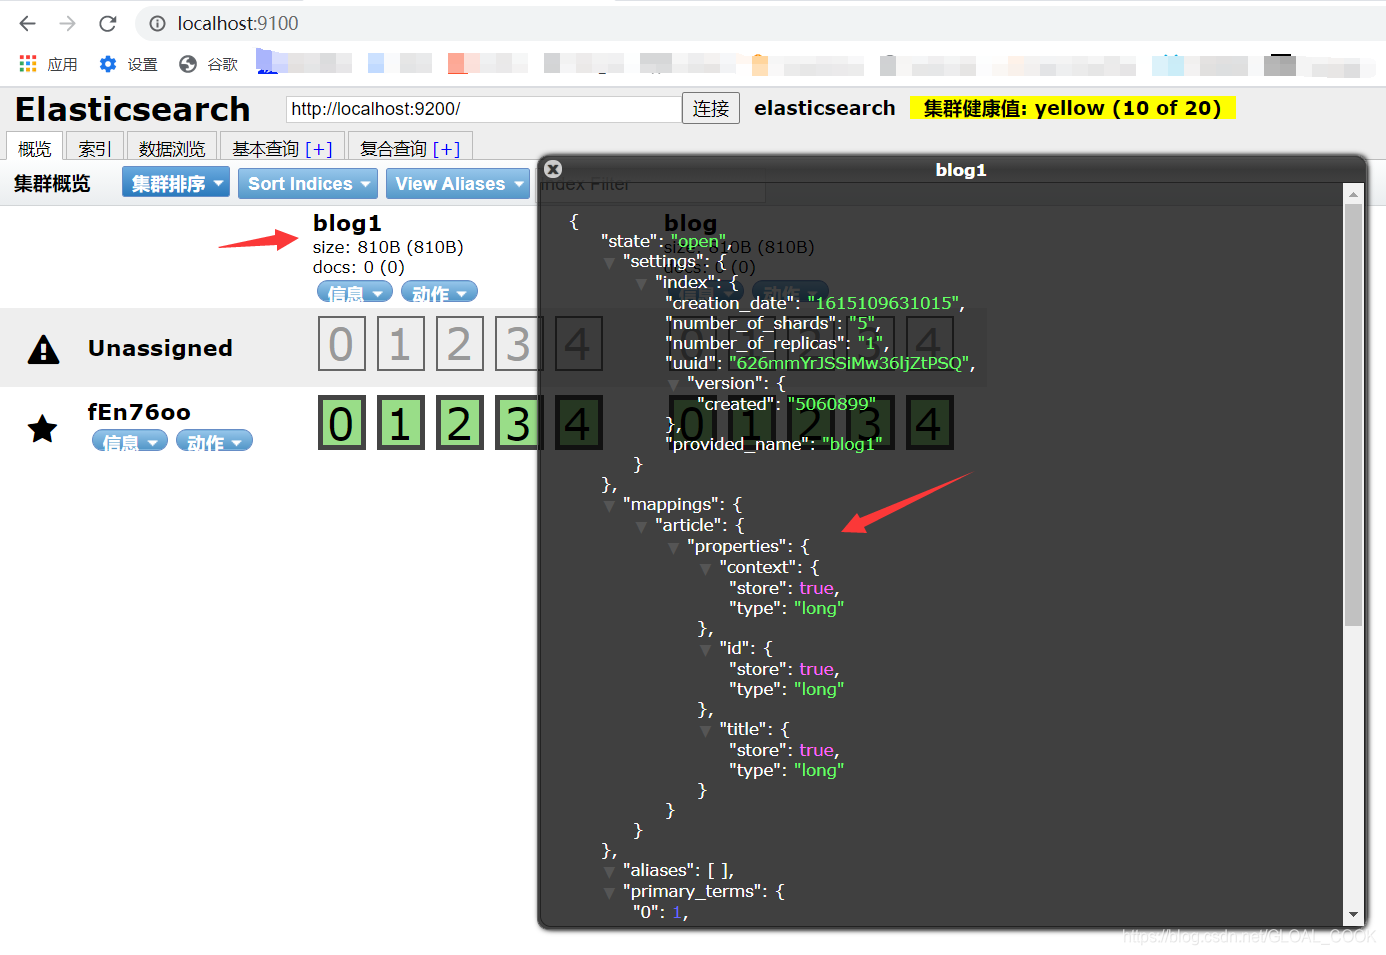Select unassigned shard 3

point(517,344)
